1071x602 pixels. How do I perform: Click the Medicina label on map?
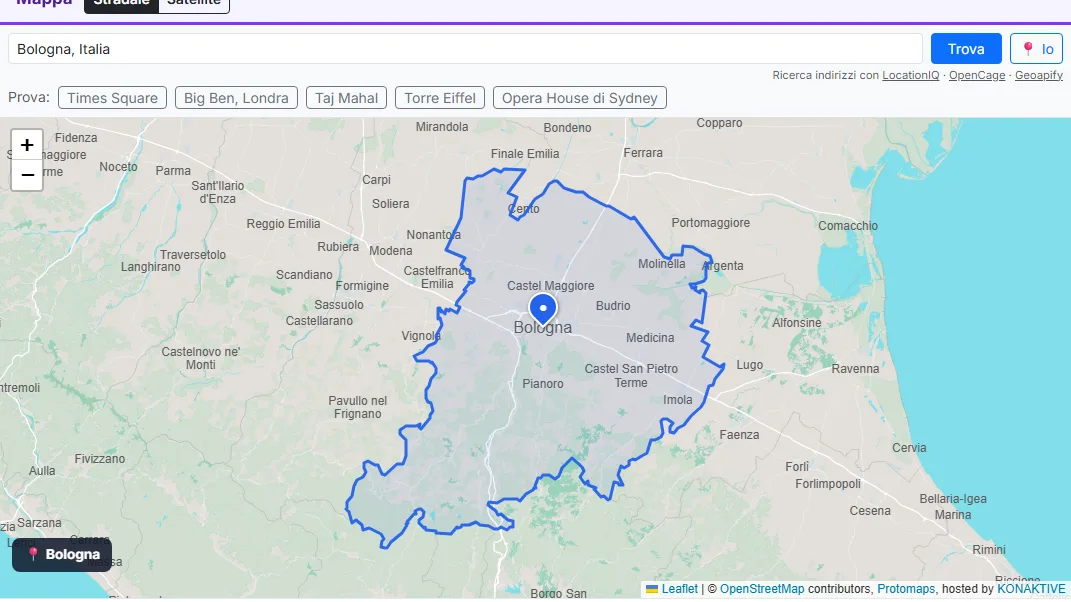click(x=650, y=338)
